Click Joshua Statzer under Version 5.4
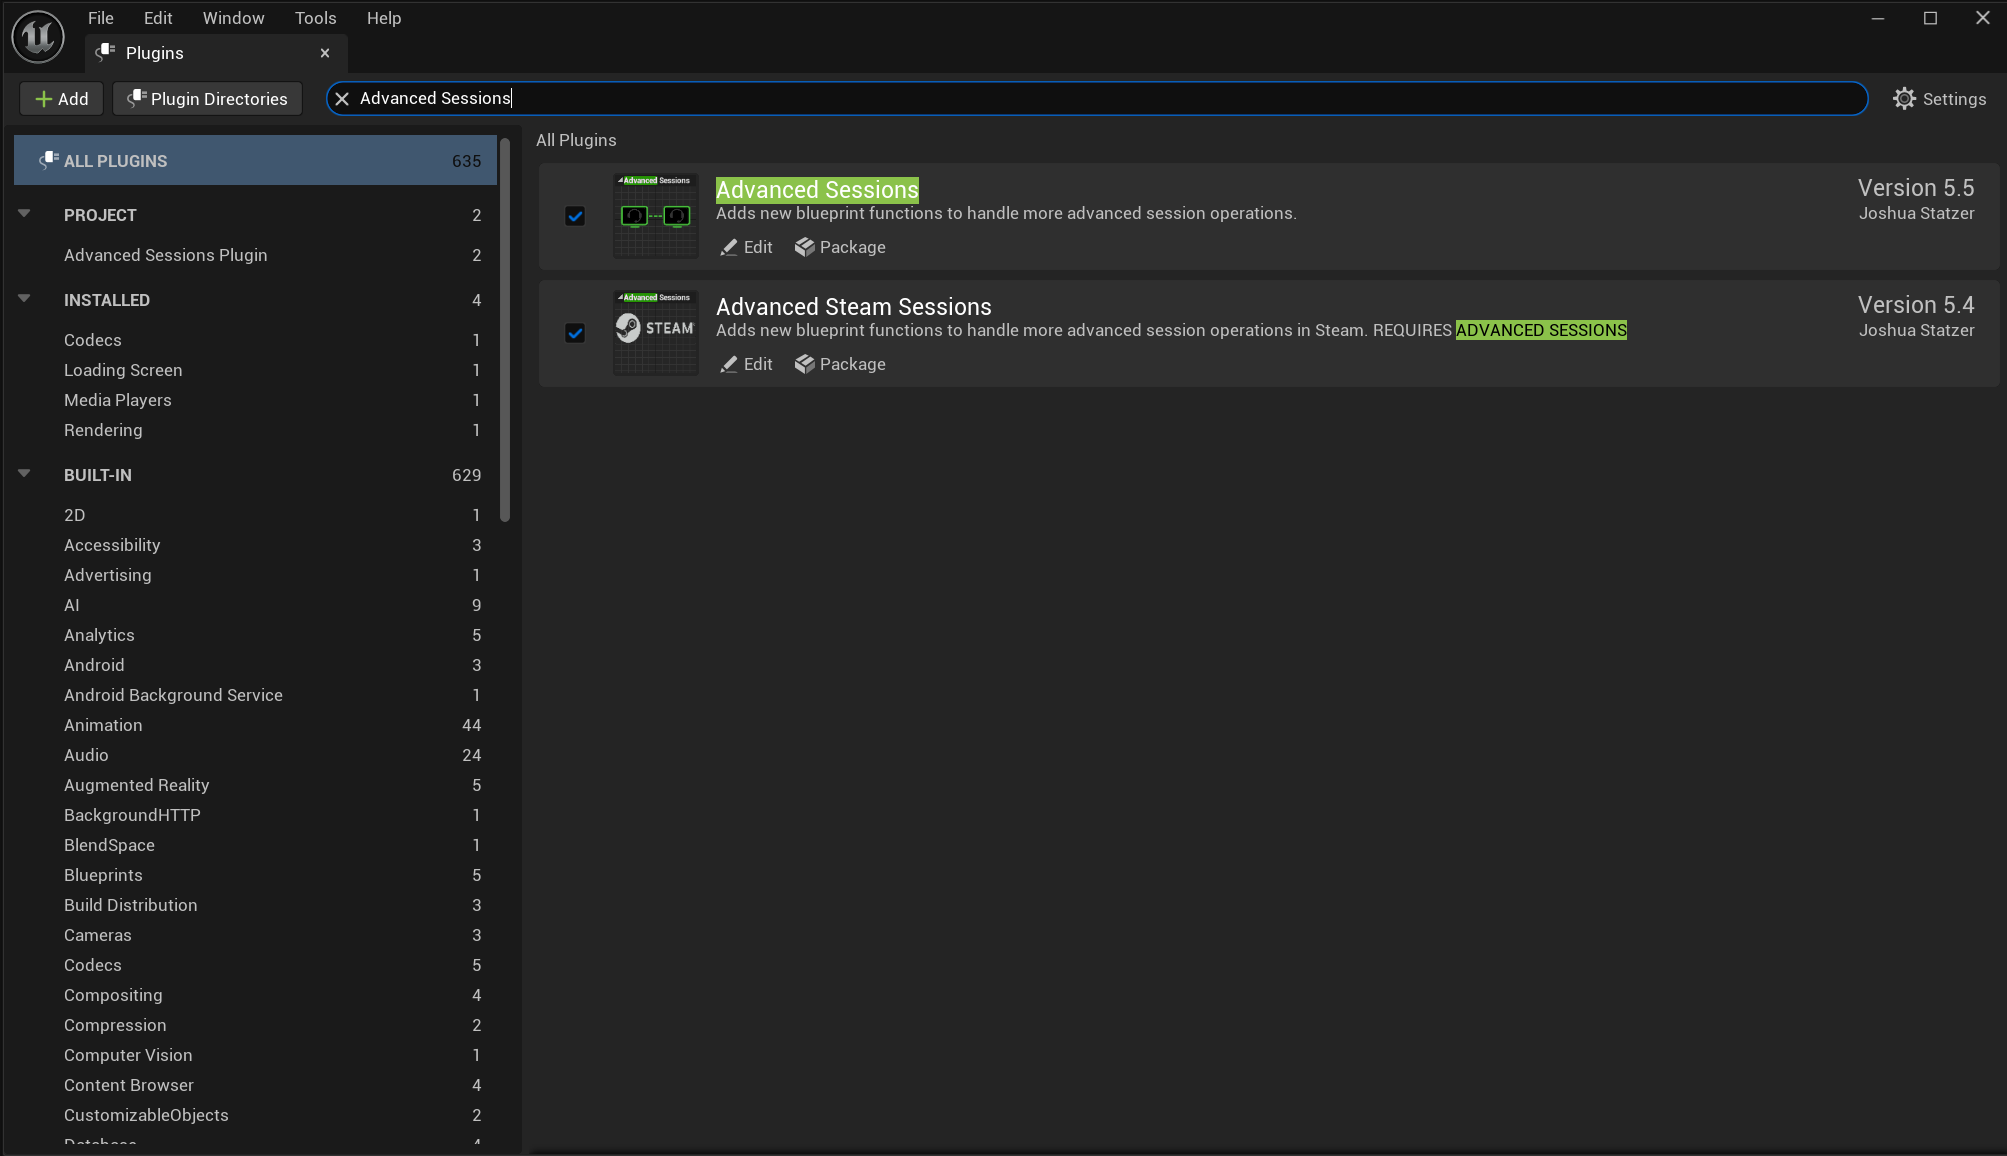Viewport: 2007px width, 1156px height. 1916,330
